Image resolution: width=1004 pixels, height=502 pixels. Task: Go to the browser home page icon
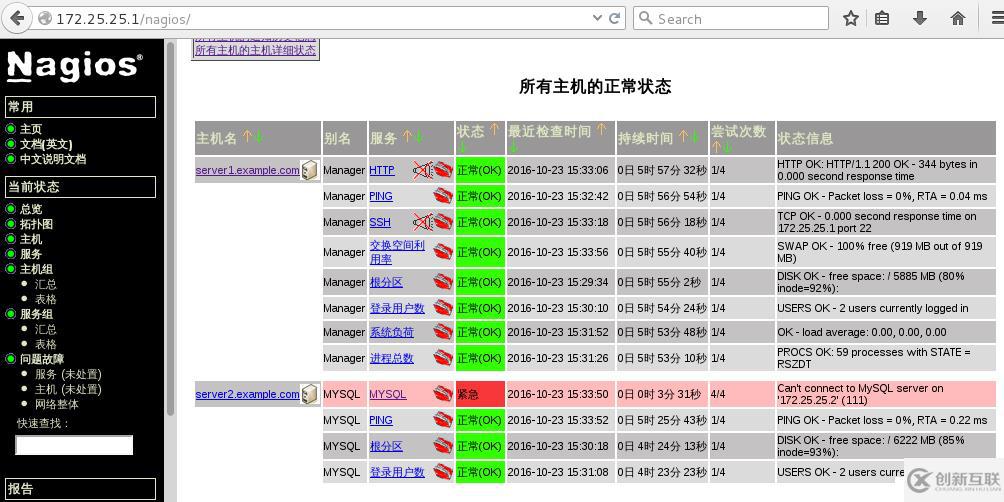958,19
